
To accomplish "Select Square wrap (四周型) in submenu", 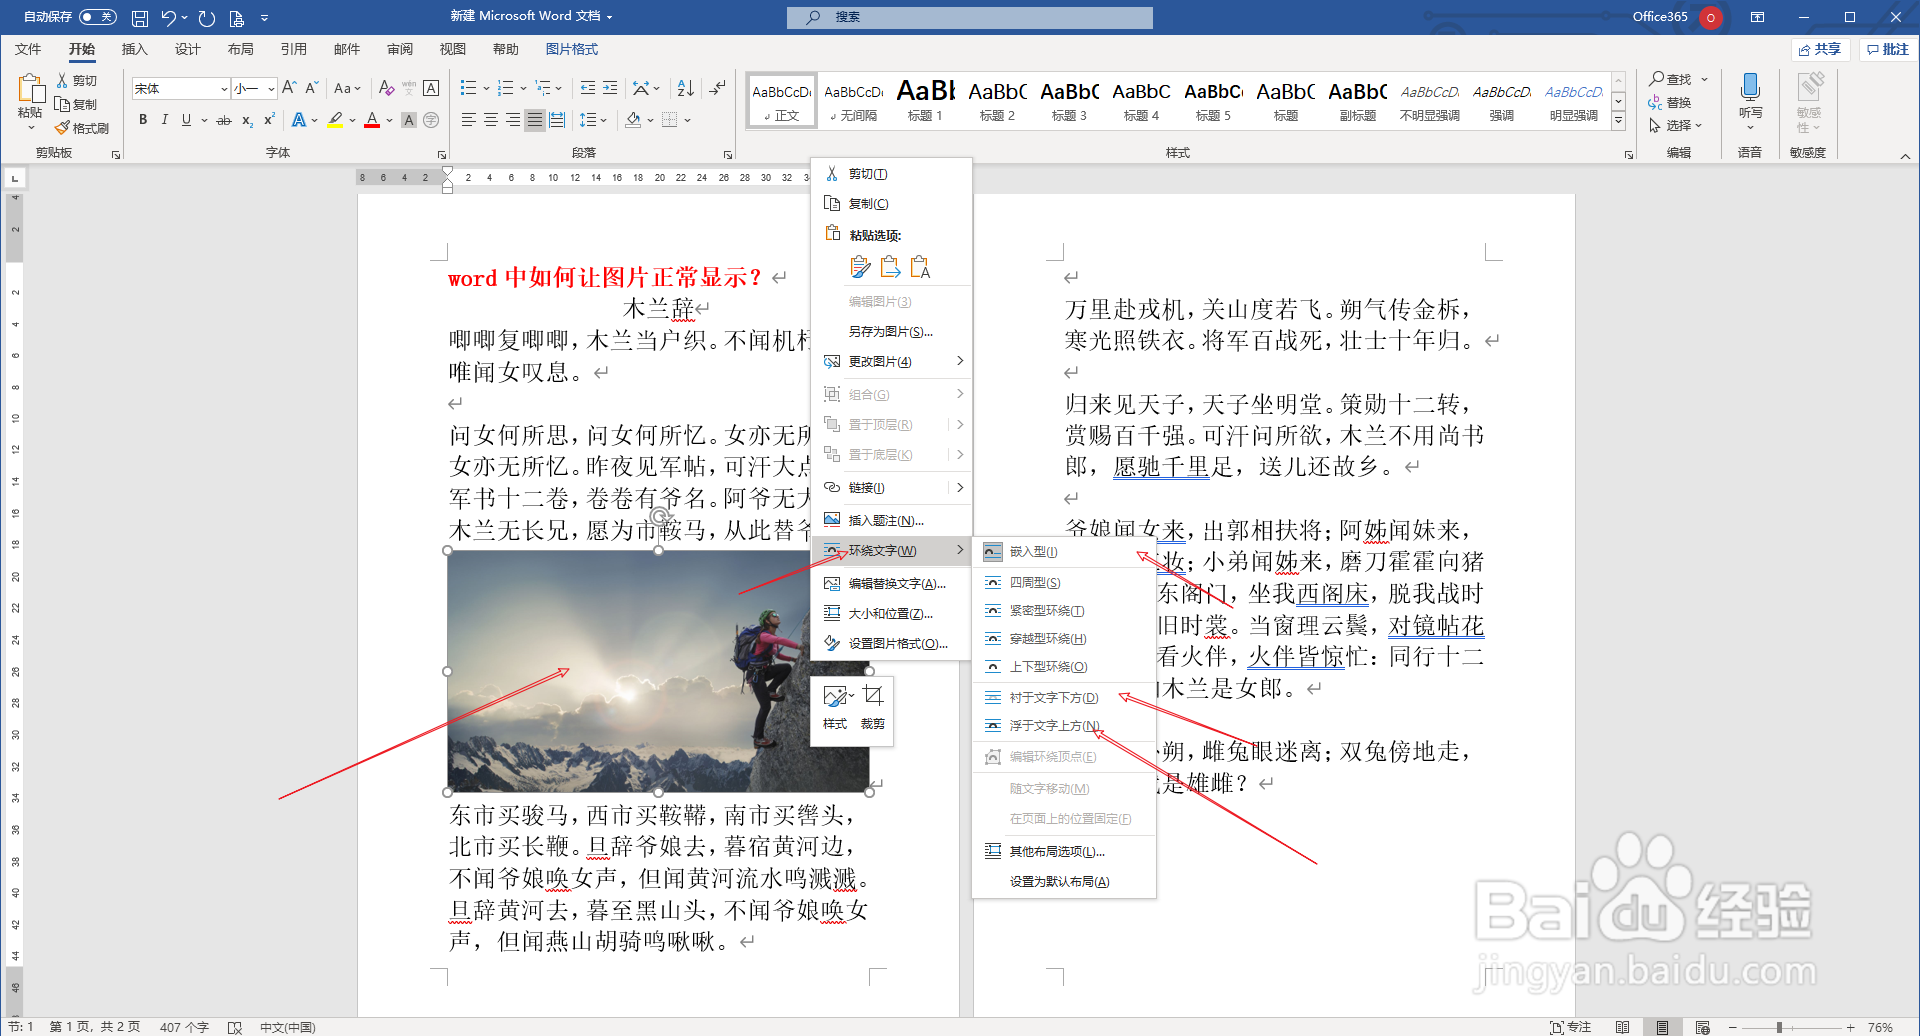I will coord(1063,582).
